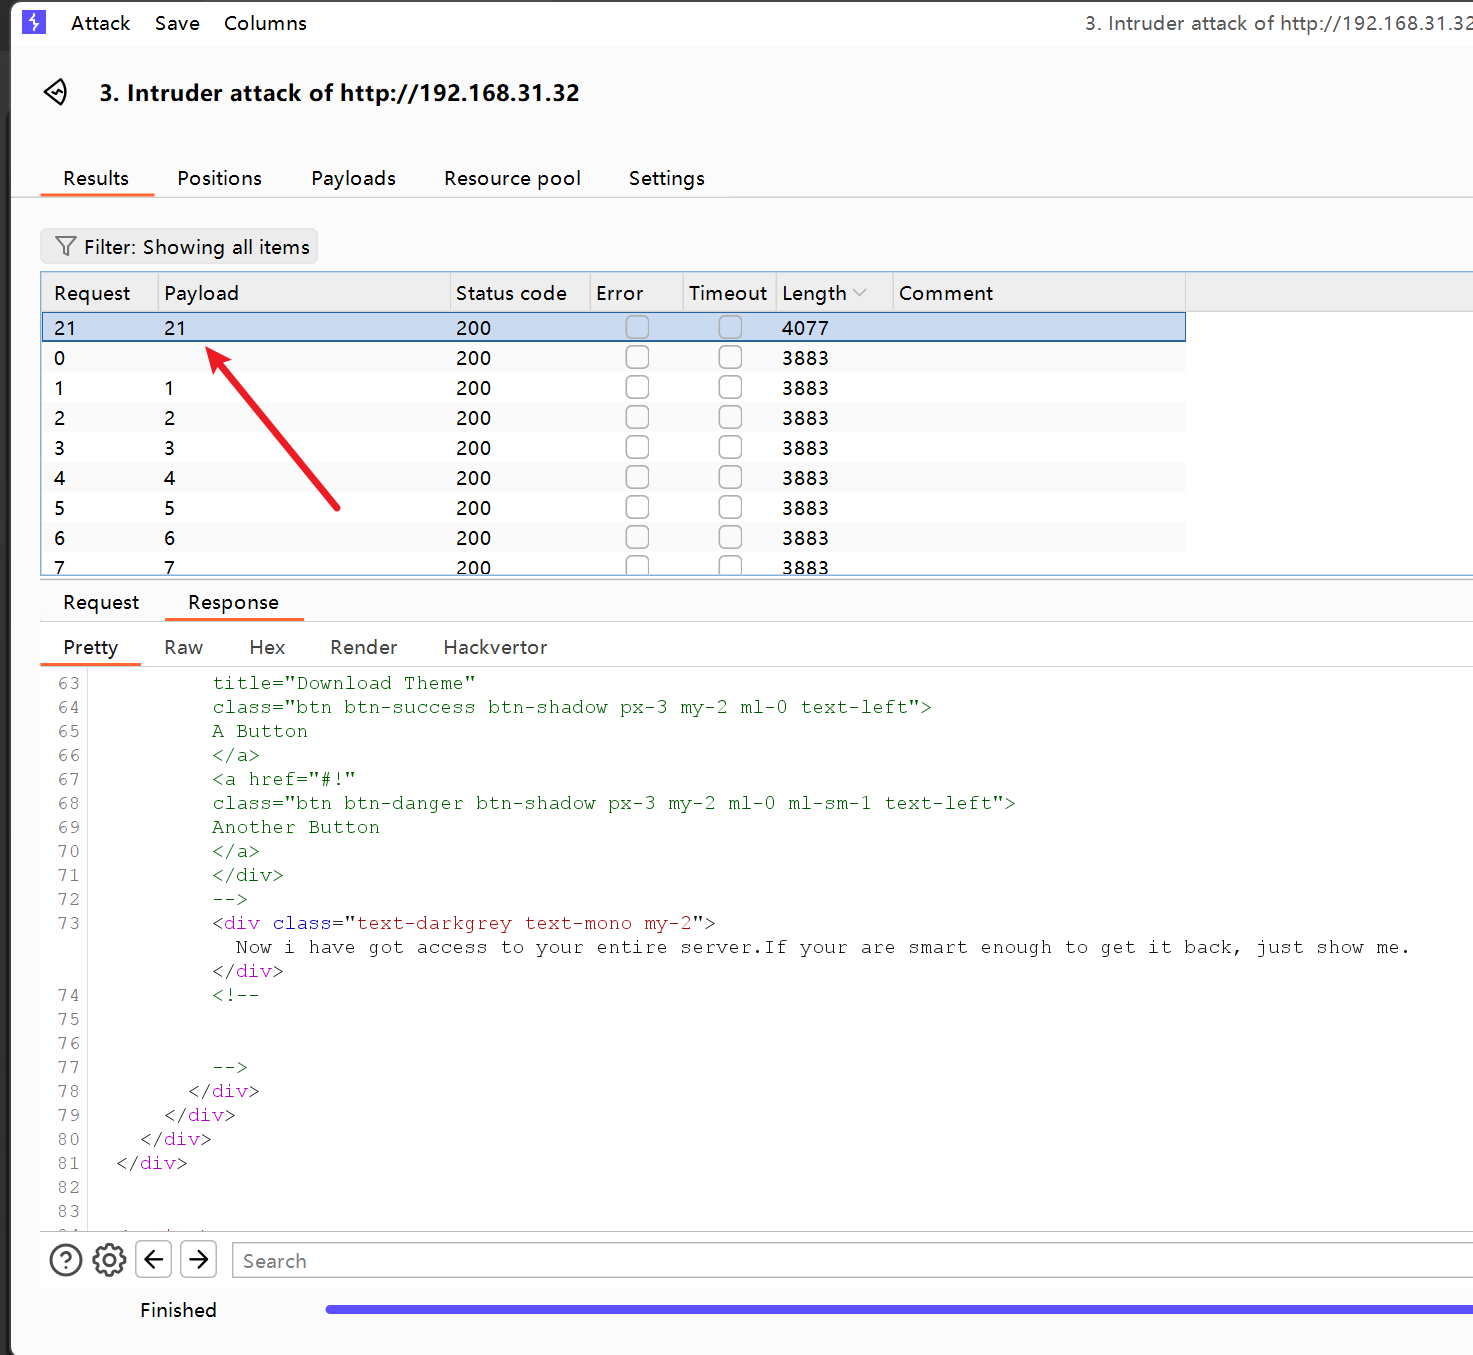This screenshot has width=1473, height=1355.
Task: Go to previous search match arrow
Action: 154,1259
